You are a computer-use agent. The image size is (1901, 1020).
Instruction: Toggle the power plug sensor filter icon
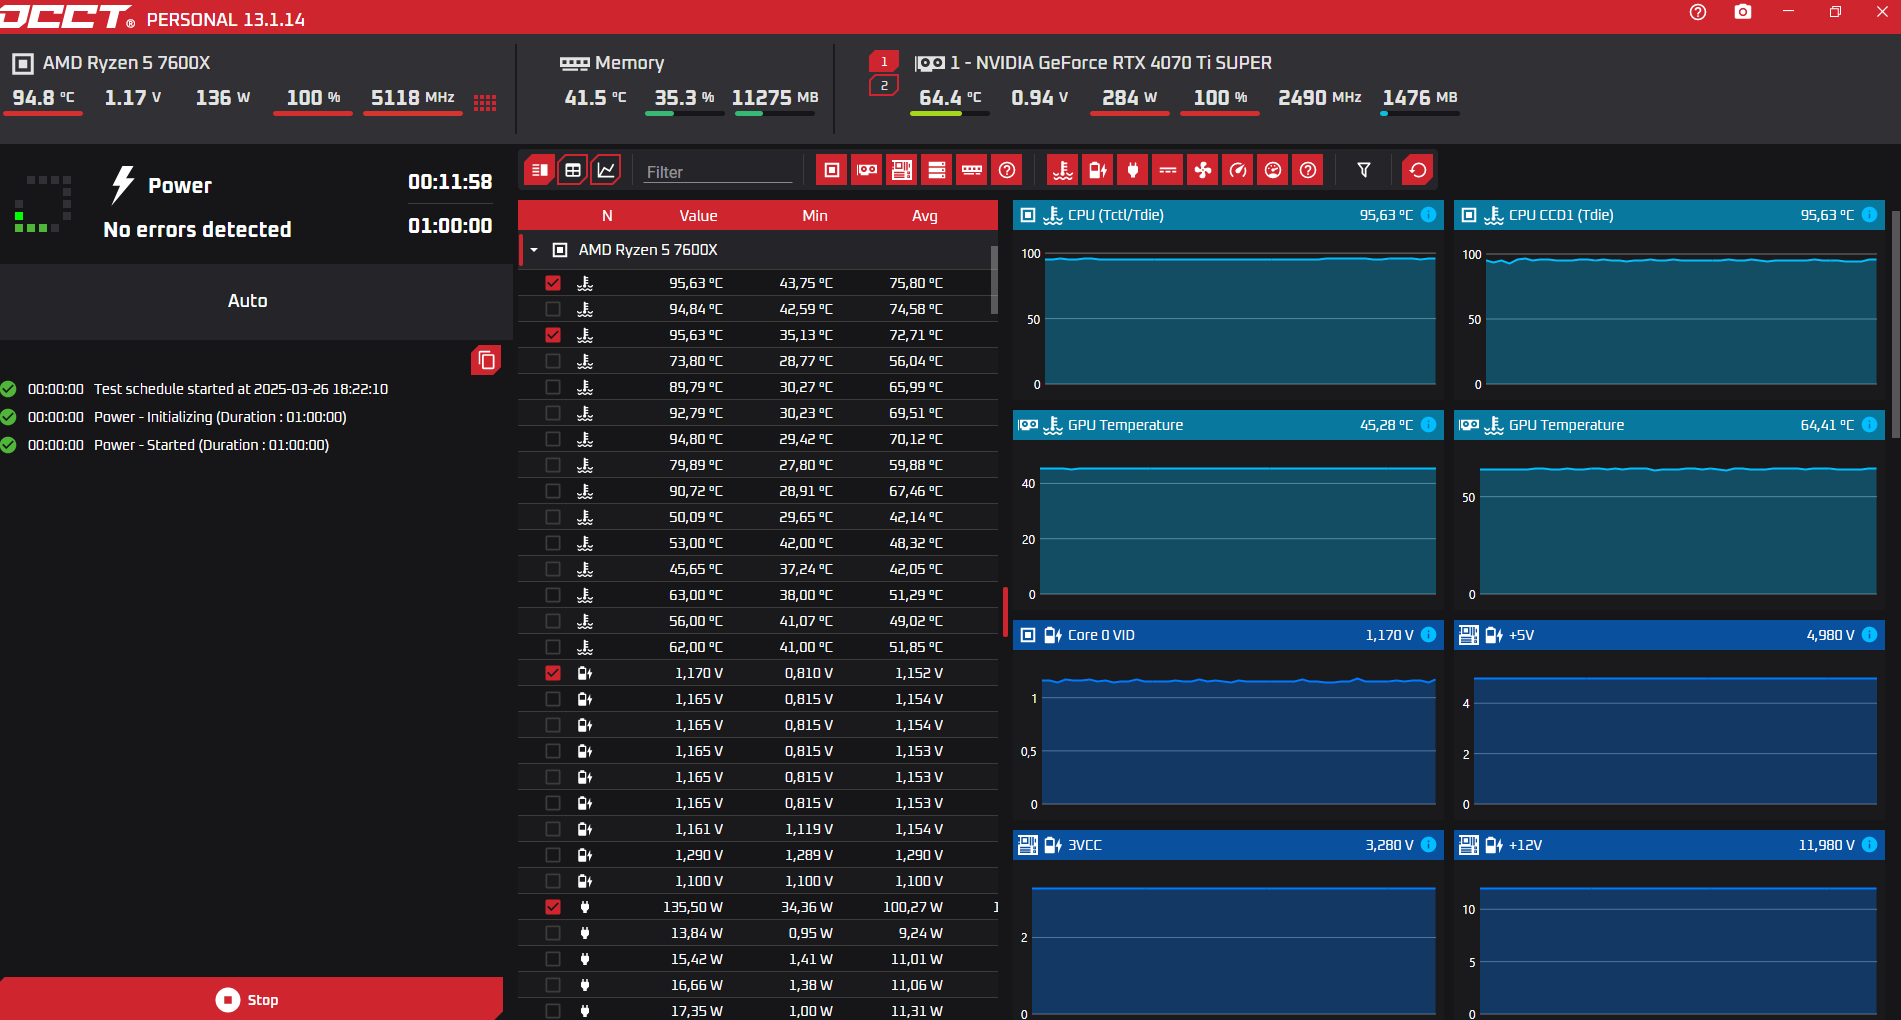click(1133, 170)
